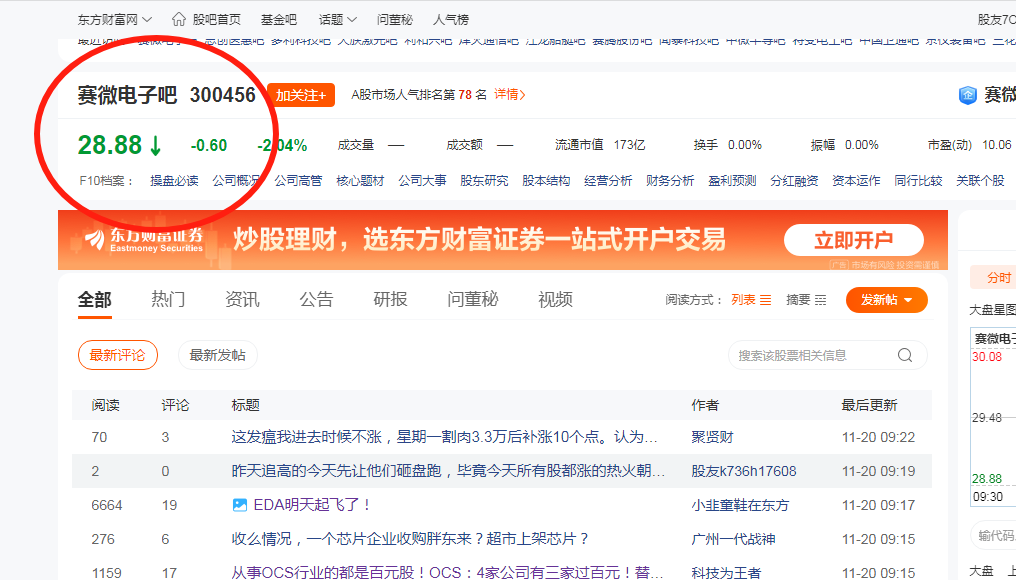Open author 小韭童鞋在东方 profile
1016x580 pixels.
tap(741, 505)
